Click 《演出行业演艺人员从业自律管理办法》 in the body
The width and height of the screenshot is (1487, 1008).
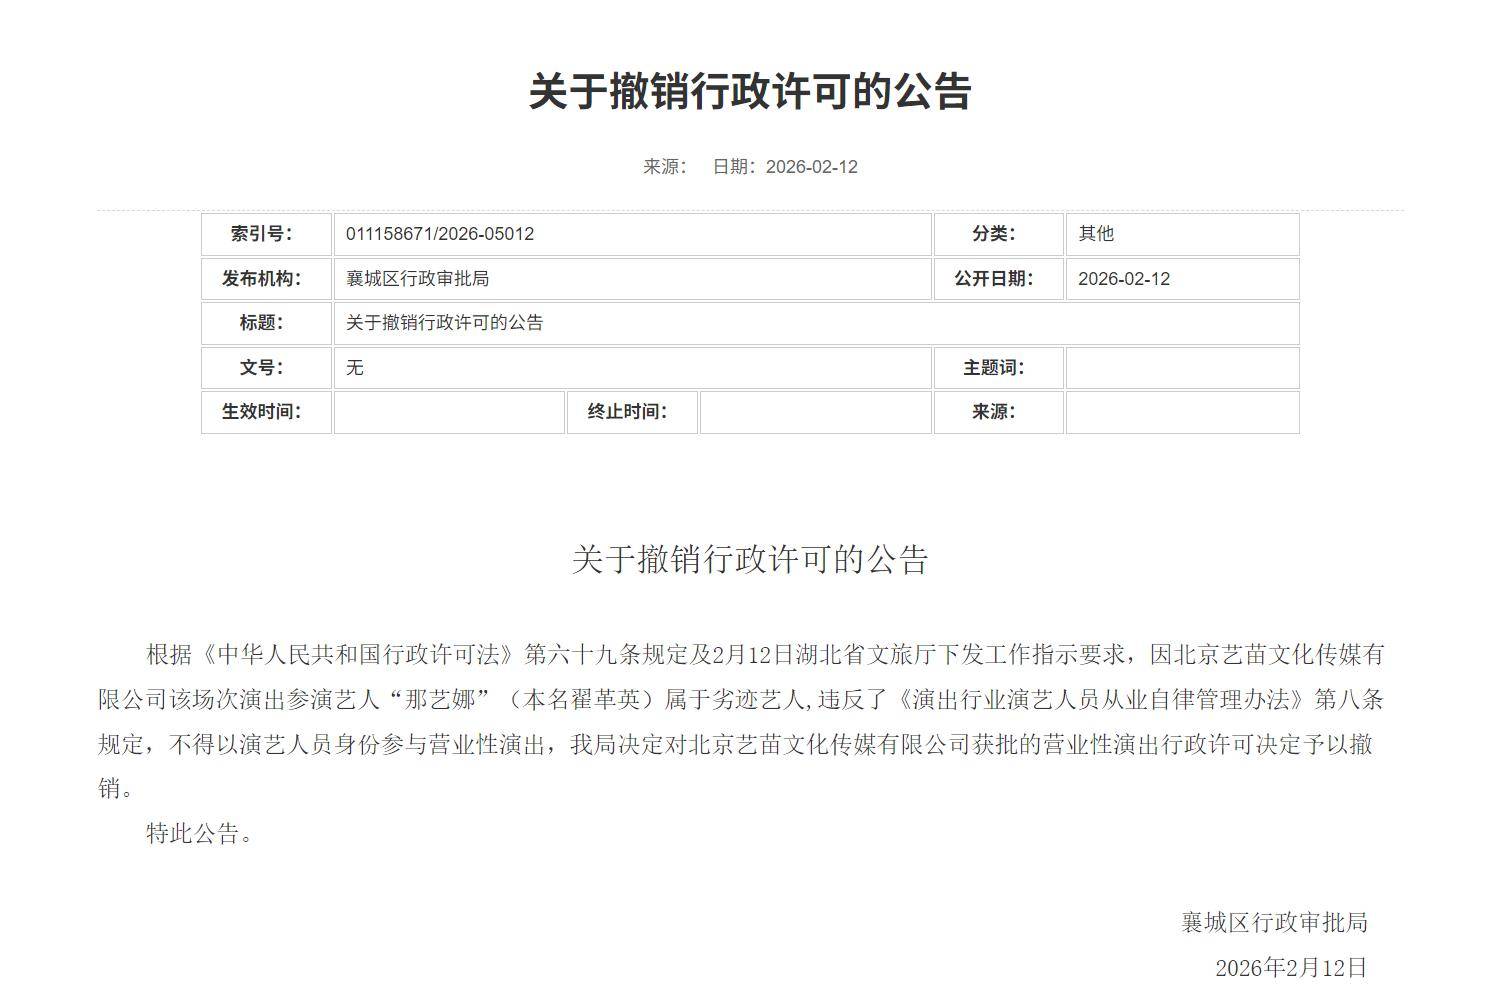point(1102,700)
